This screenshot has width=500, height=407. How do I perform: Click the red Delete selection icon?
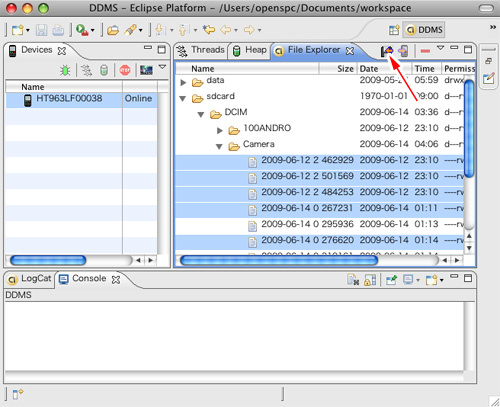coord(425,51)
